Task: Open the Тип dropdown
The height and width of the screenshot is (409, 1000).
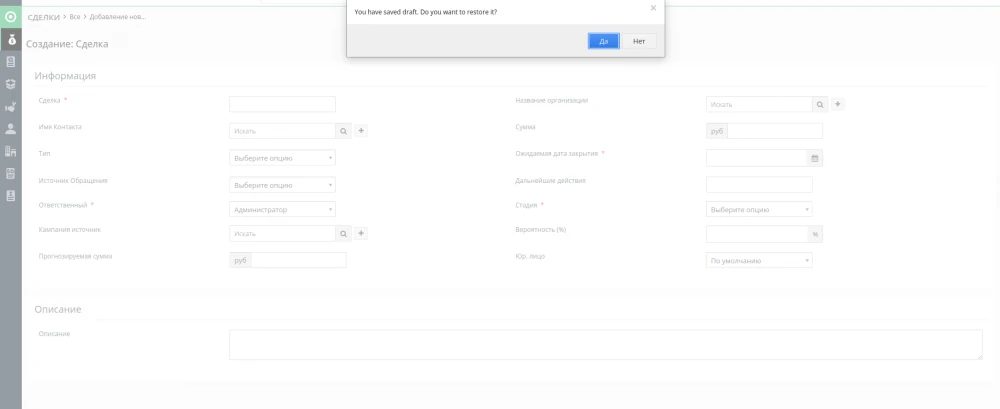Action: [x=283, y=158]
